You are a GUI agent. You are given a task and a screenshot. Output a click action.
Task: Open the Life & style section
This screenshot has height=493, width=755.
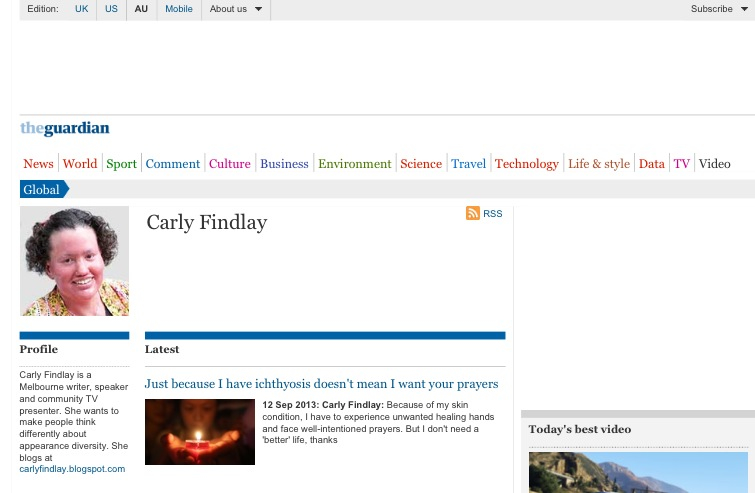coord(599,164)
